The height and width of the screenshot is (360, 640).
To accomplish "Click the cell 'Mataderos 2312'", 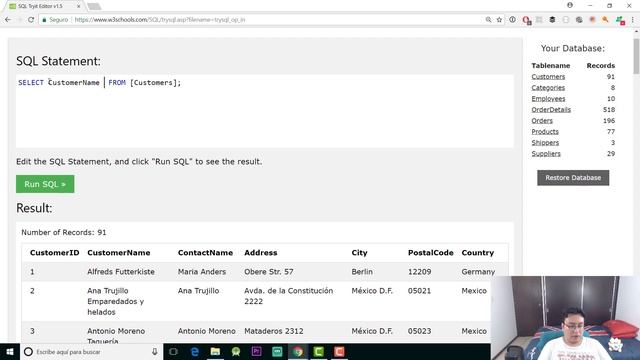I will [x=273, y=331].
